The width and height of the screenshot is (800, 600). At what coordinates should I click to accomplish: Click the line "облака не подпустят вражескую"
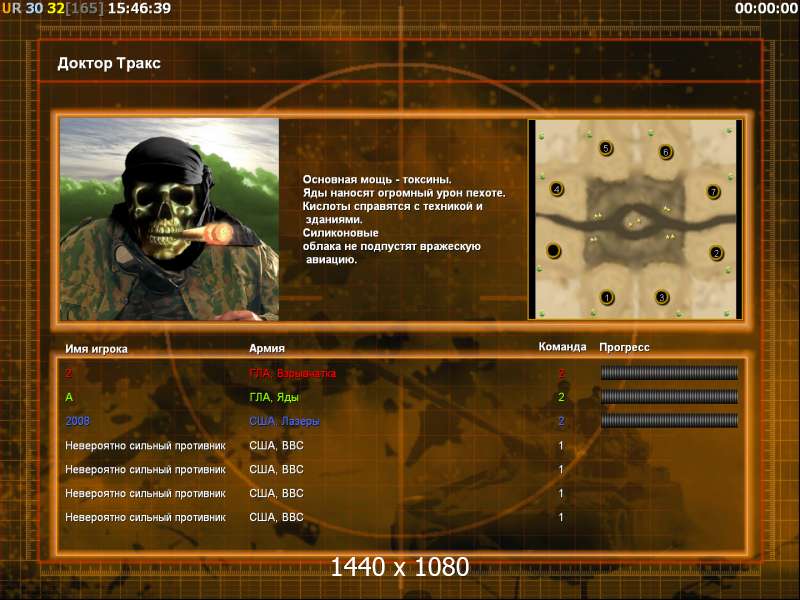[392, 246]
